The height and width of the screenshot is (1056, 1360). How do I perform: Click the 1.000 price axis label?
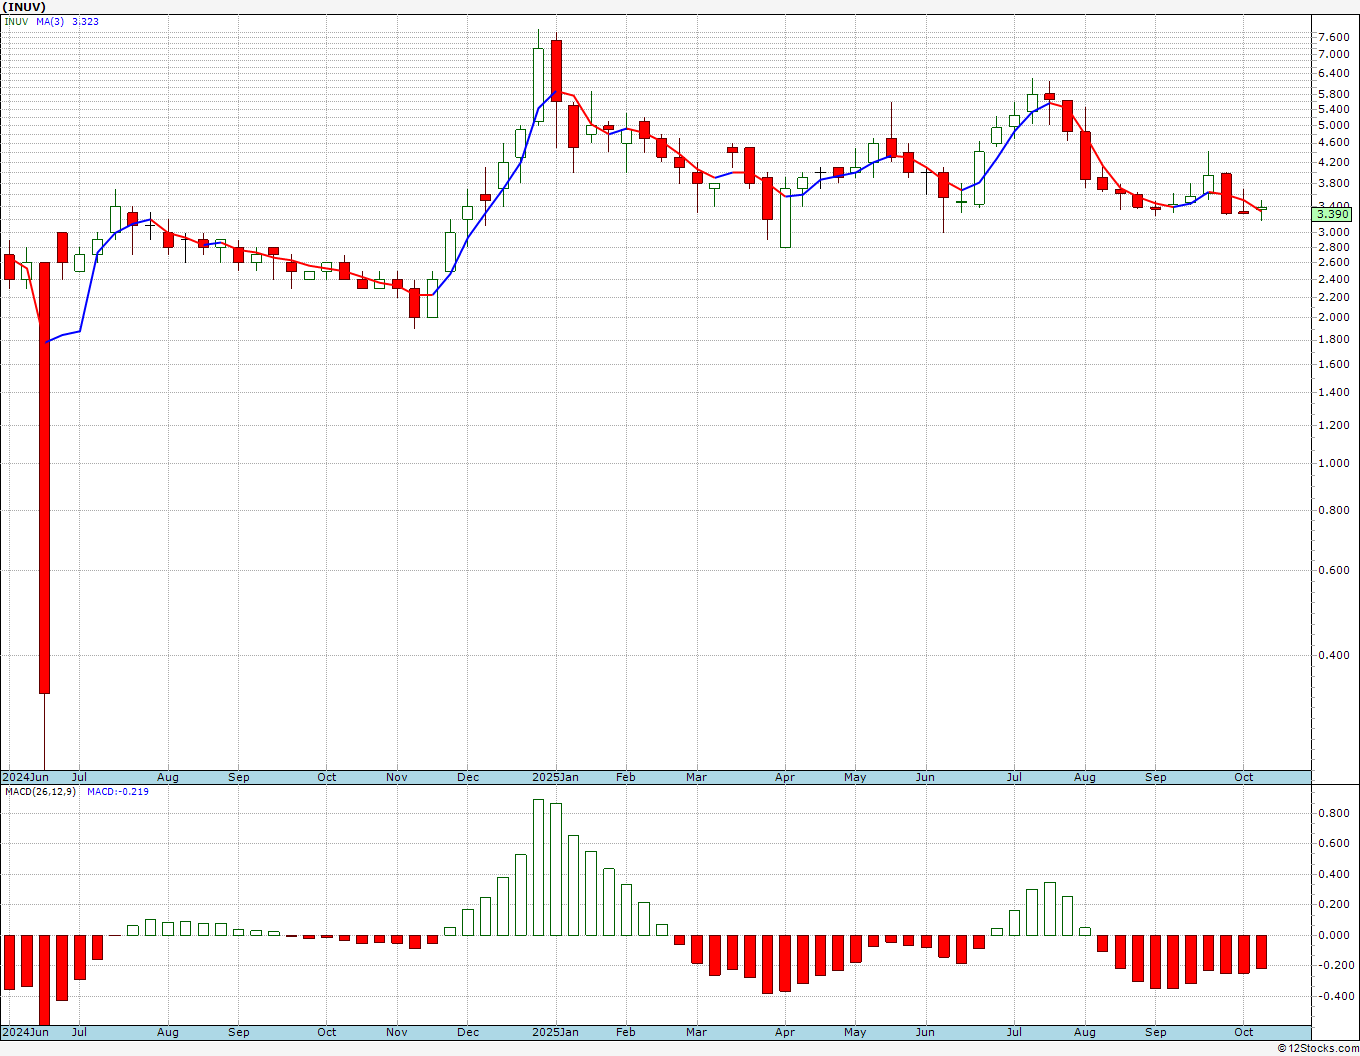coord(1333,463)
